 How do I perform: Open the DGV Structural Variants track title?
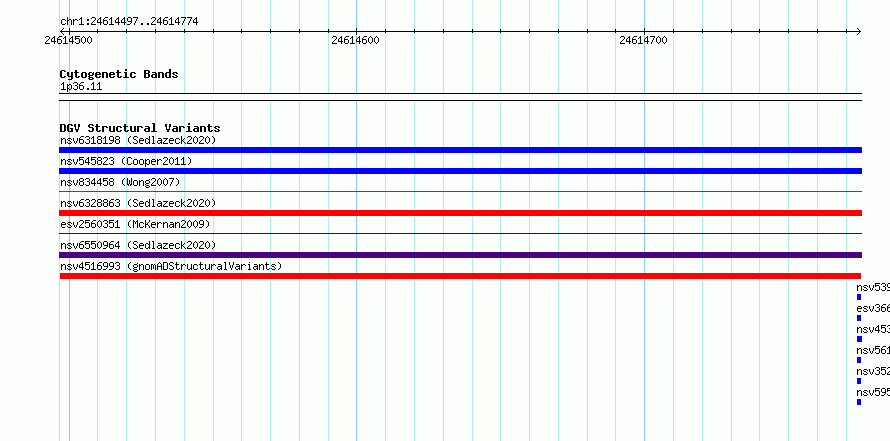click(x=140, y=128)
